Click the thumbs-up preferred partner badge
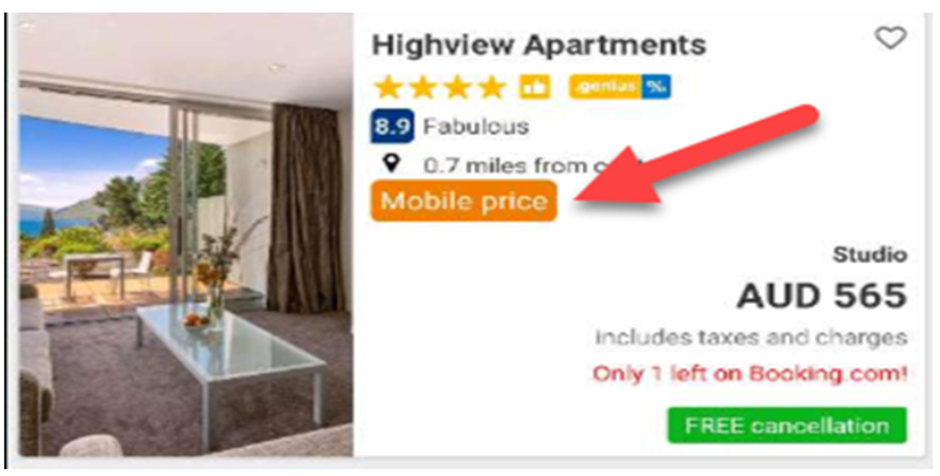This screenshot has width=940, height=476. click(535, 88)
